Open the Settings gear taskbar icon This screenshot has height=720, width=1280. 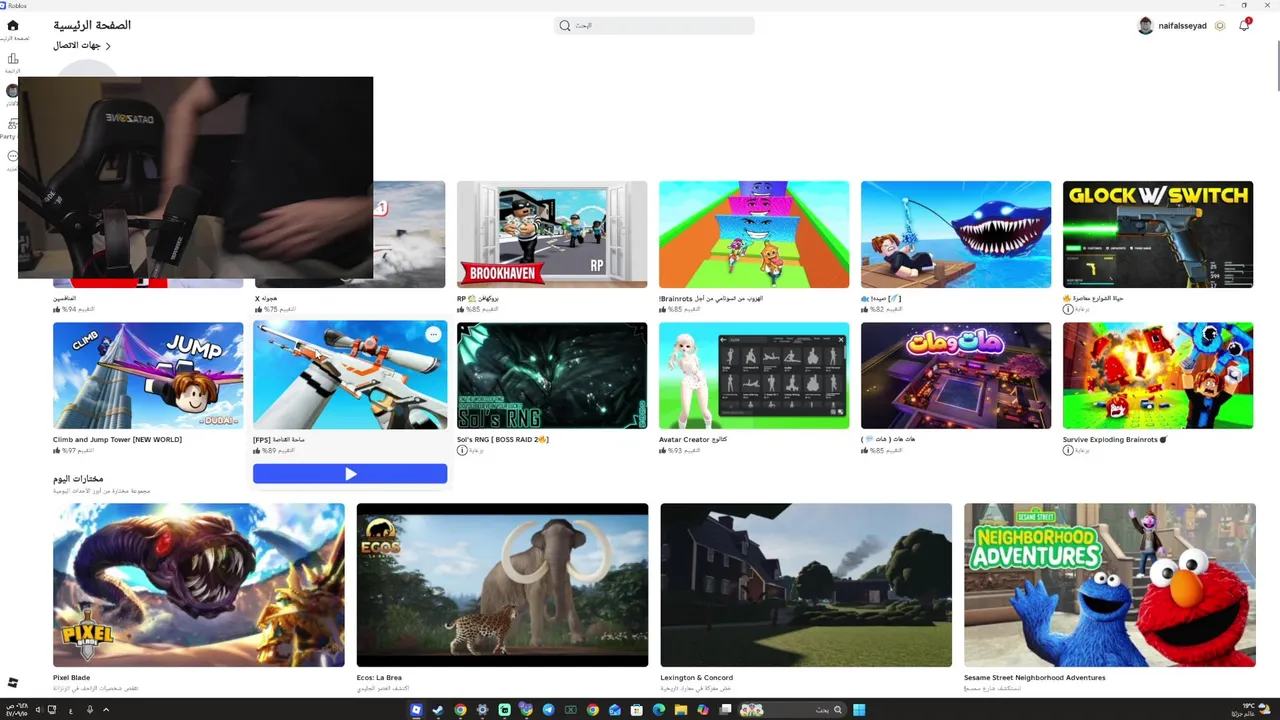coord(482,710)
